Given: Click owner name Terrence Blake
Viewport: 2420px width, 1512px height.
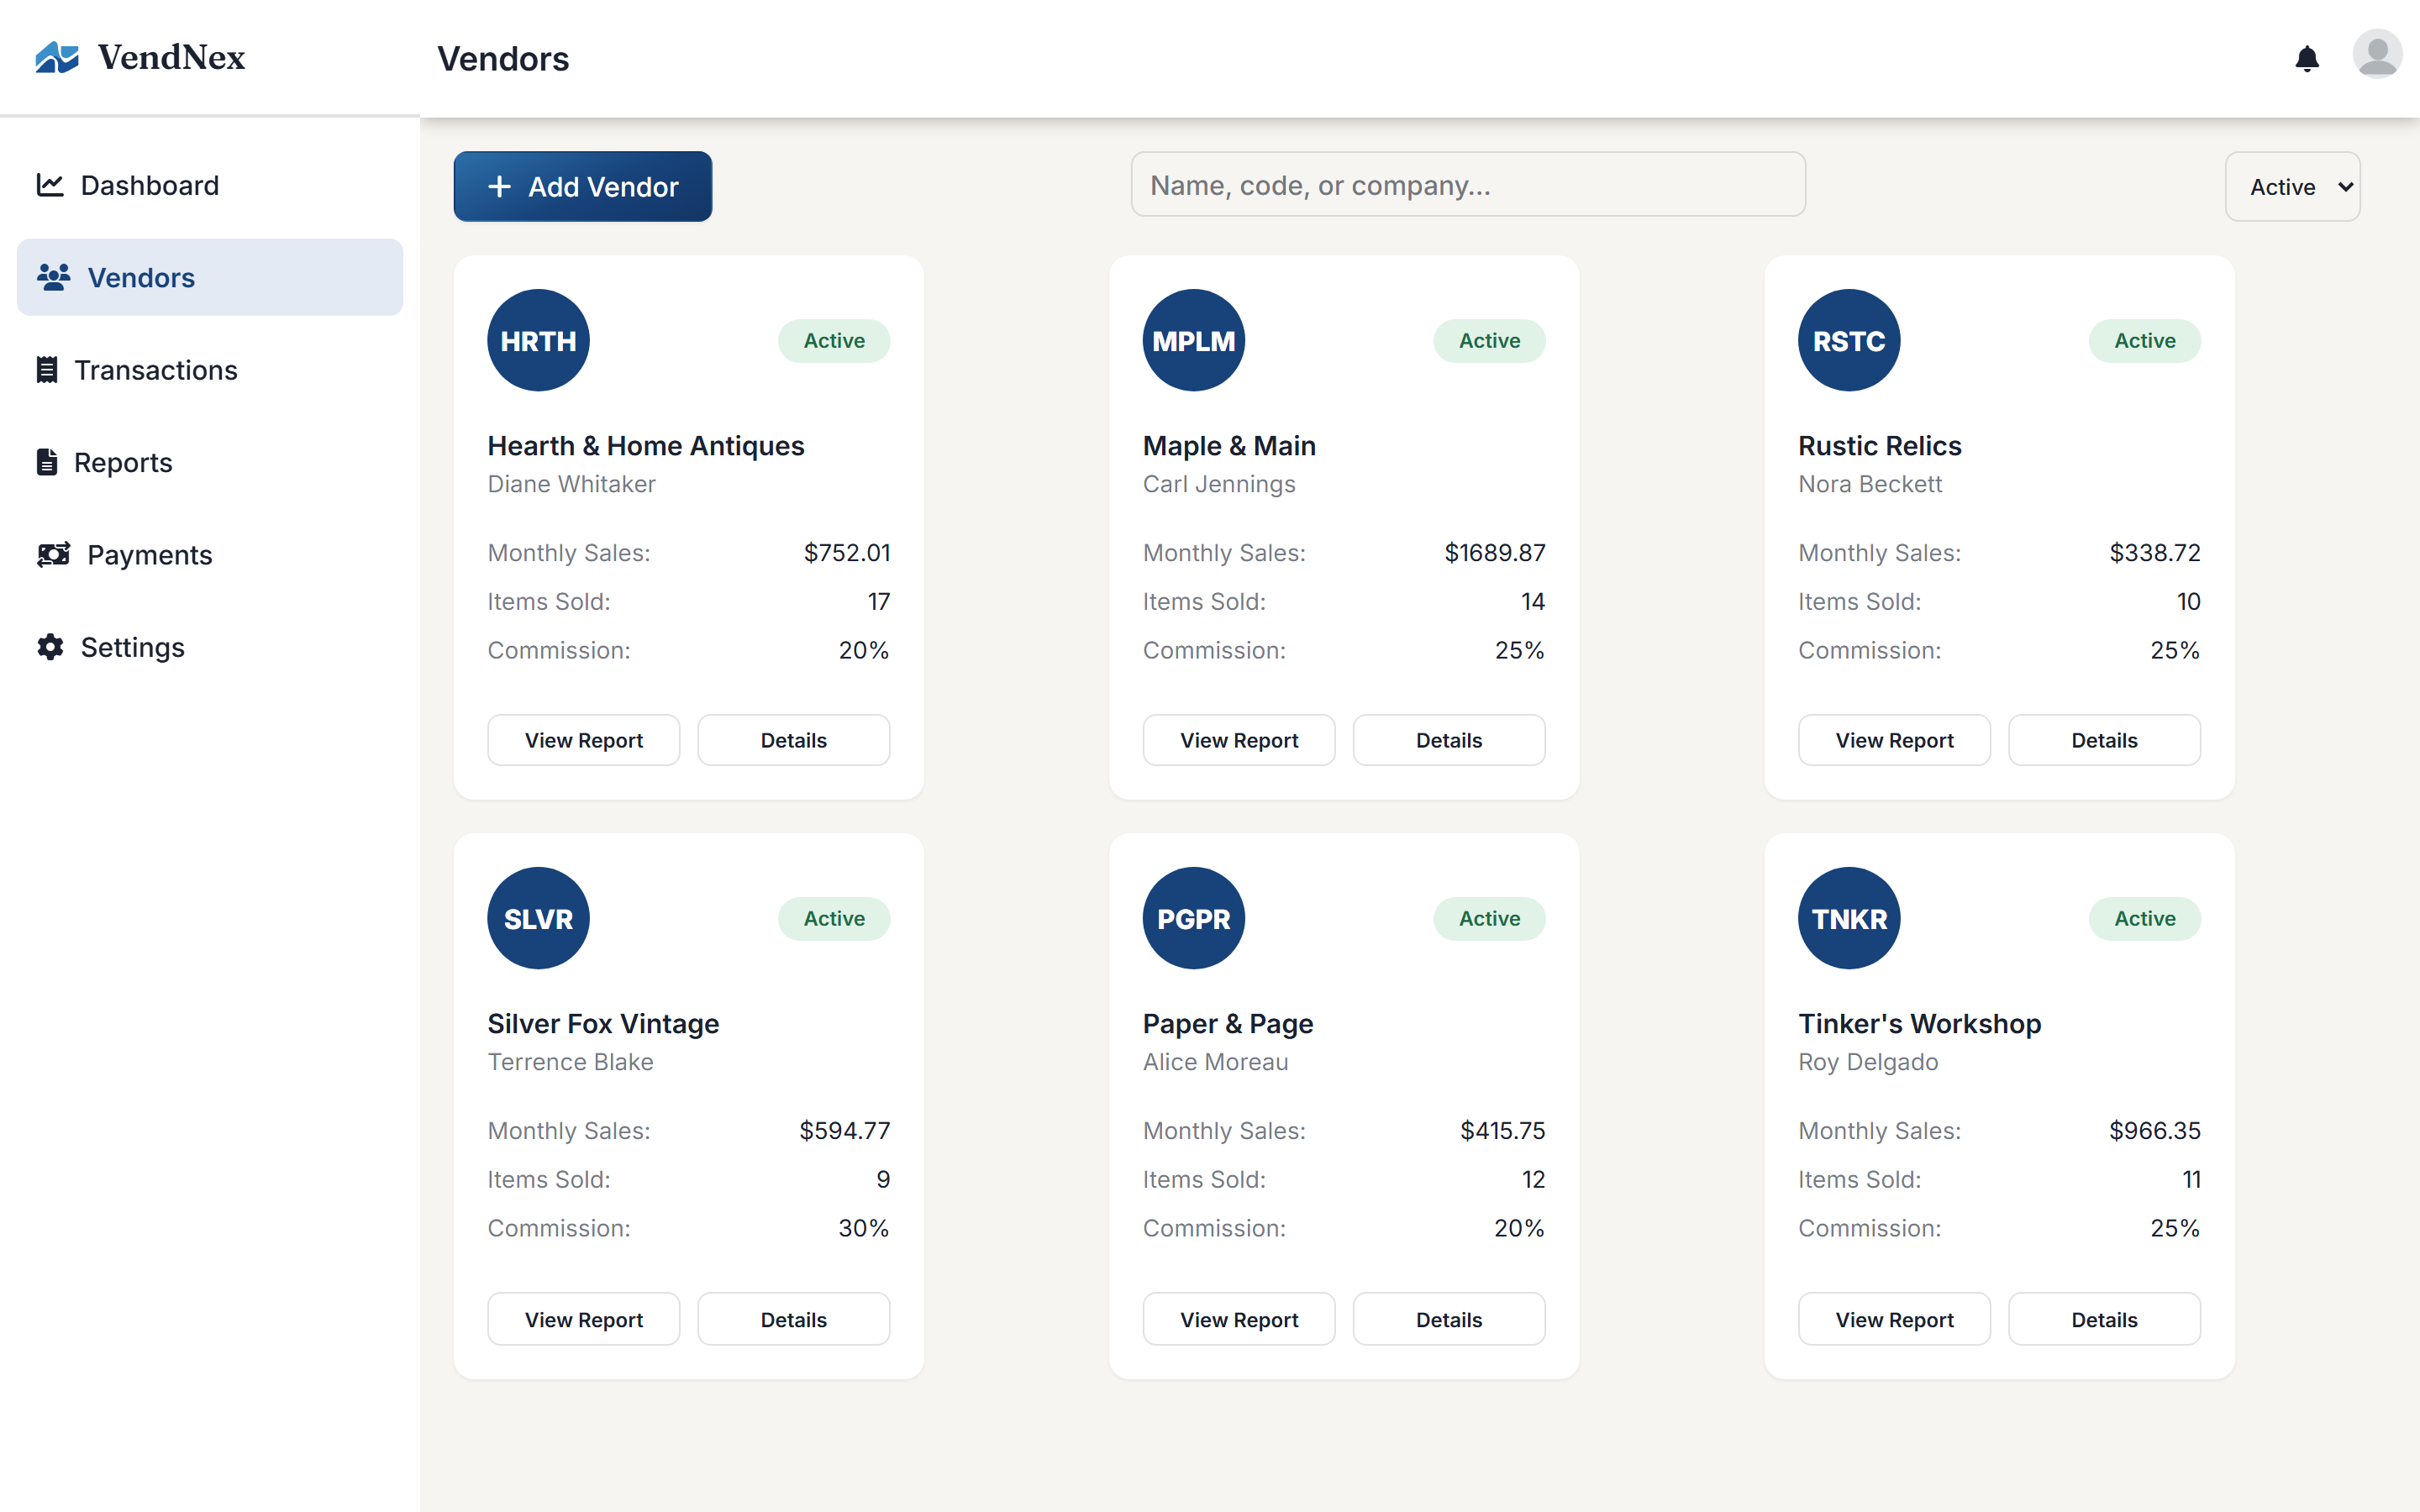Looking at the screenshot, I should (x=570, y=1062).
